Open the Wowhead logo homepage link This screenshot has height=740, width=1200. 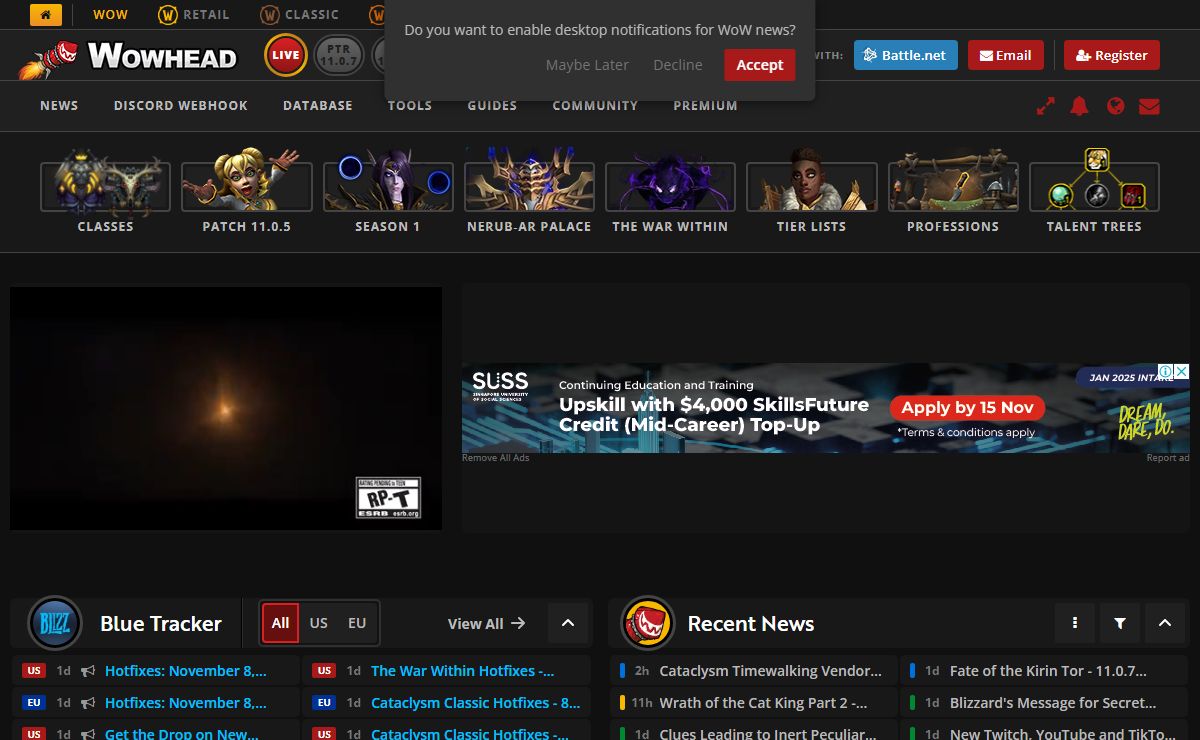click(x=128, y=57)
